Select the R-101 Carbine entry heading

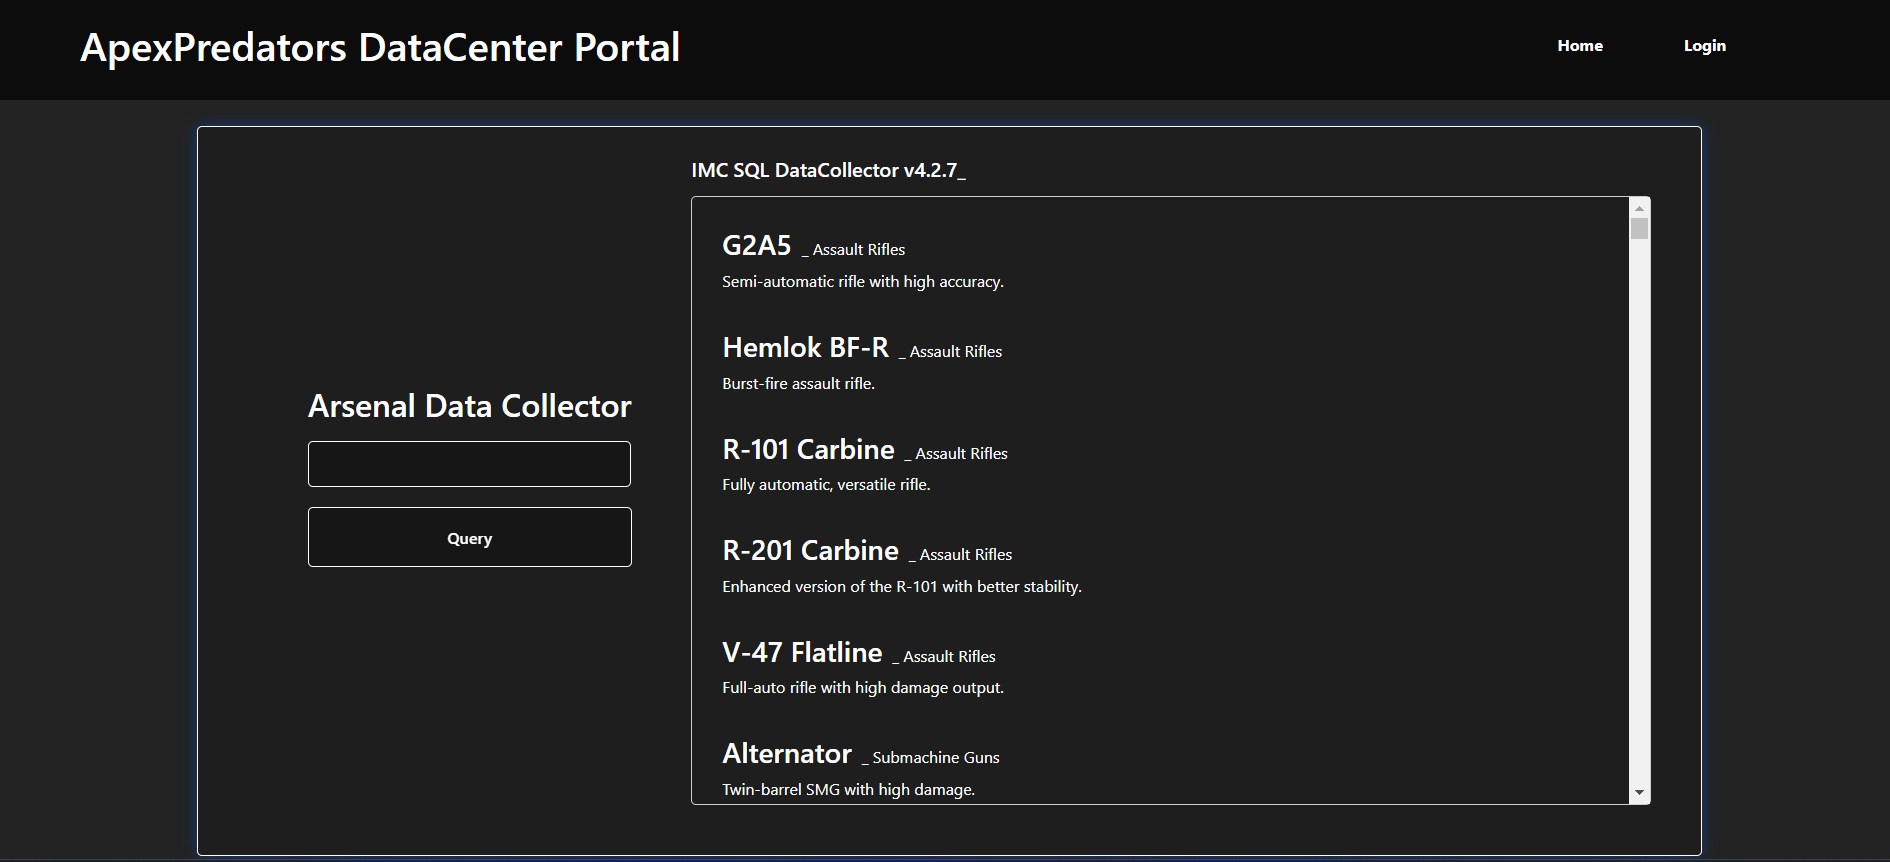pyautogui.click(x=808, y=450)
